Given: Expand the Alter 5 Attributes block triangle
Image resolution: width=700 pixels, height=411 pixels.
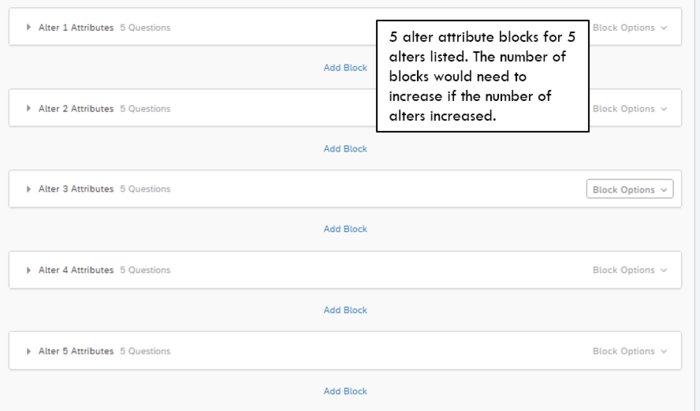Looking at the screenshot, I should [x=29, y=351].
